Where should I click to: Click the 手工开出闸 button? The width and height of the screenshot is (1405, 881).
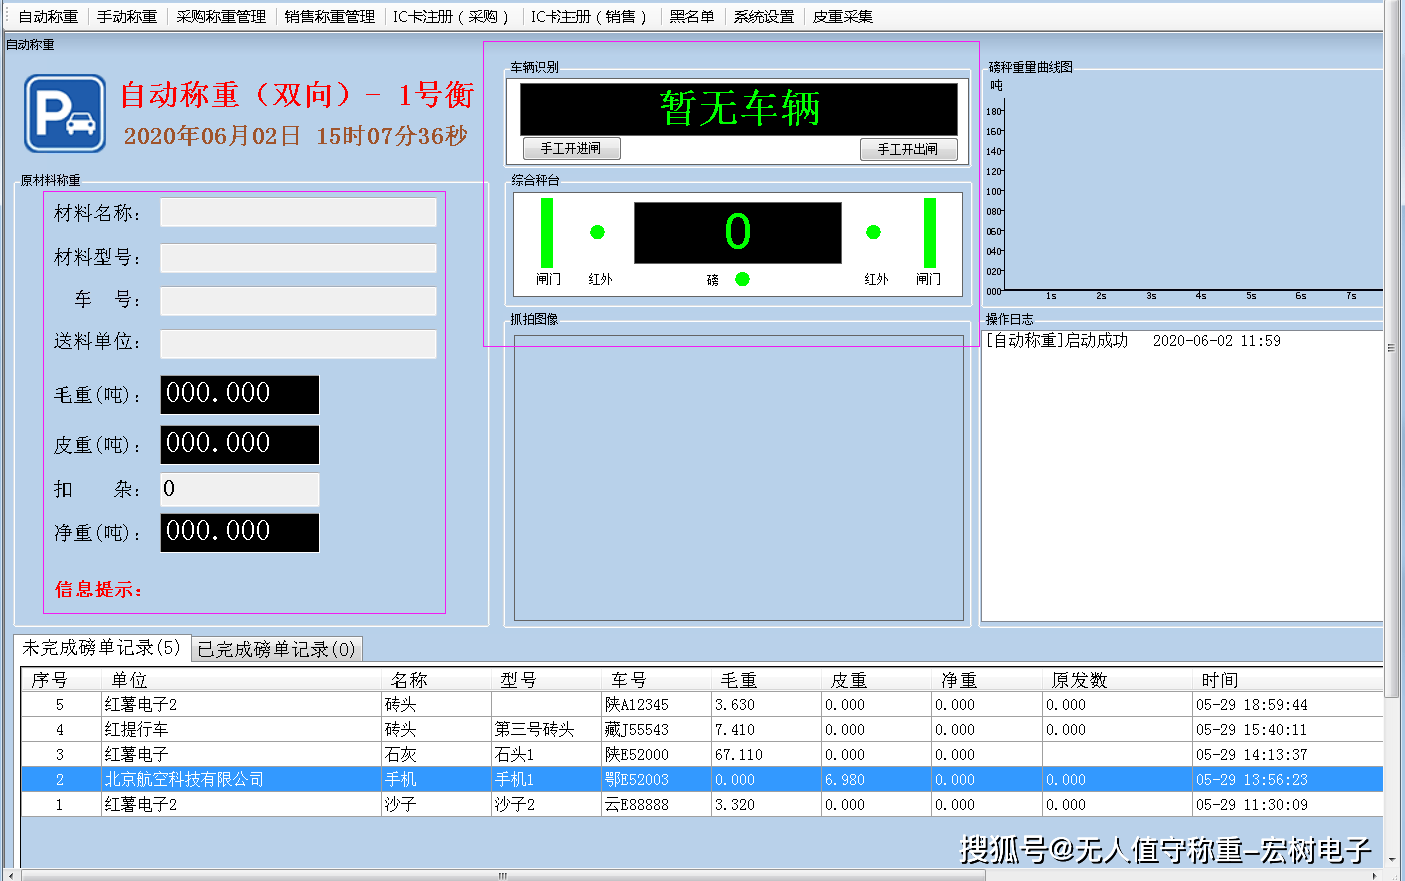coord(908,149)
